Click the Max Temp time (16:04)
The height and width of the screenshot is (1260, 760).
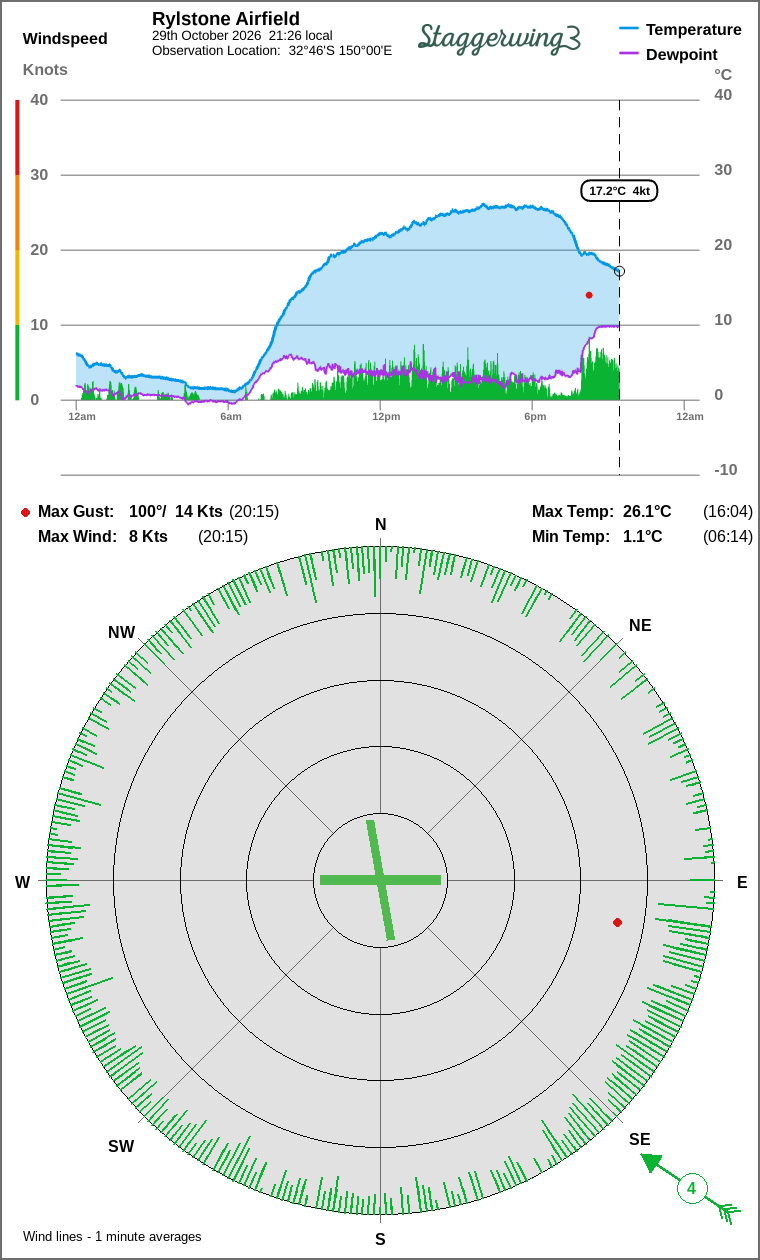point(728,512)
